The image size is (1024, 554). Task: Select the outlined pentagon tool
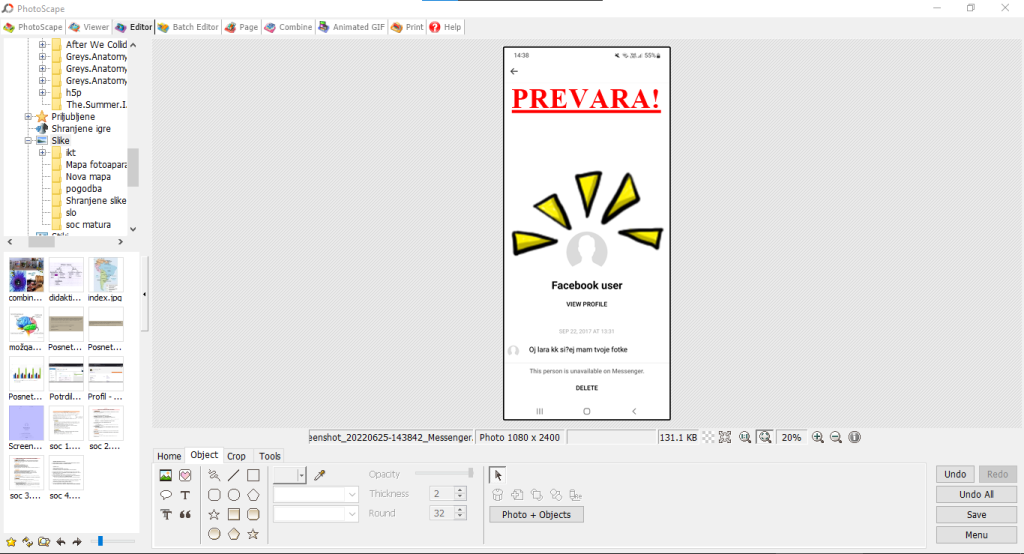click(x=253, y=495)
